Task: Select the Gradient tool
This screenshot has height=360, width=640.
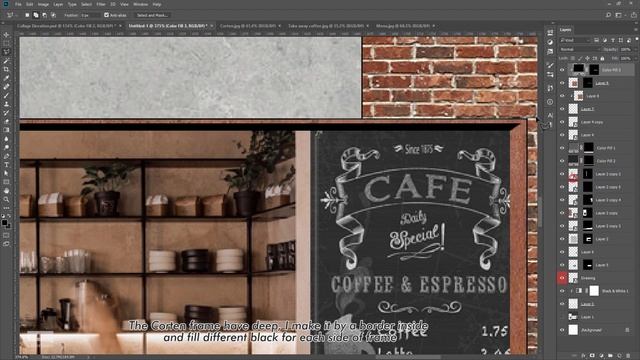Action: 6,130
